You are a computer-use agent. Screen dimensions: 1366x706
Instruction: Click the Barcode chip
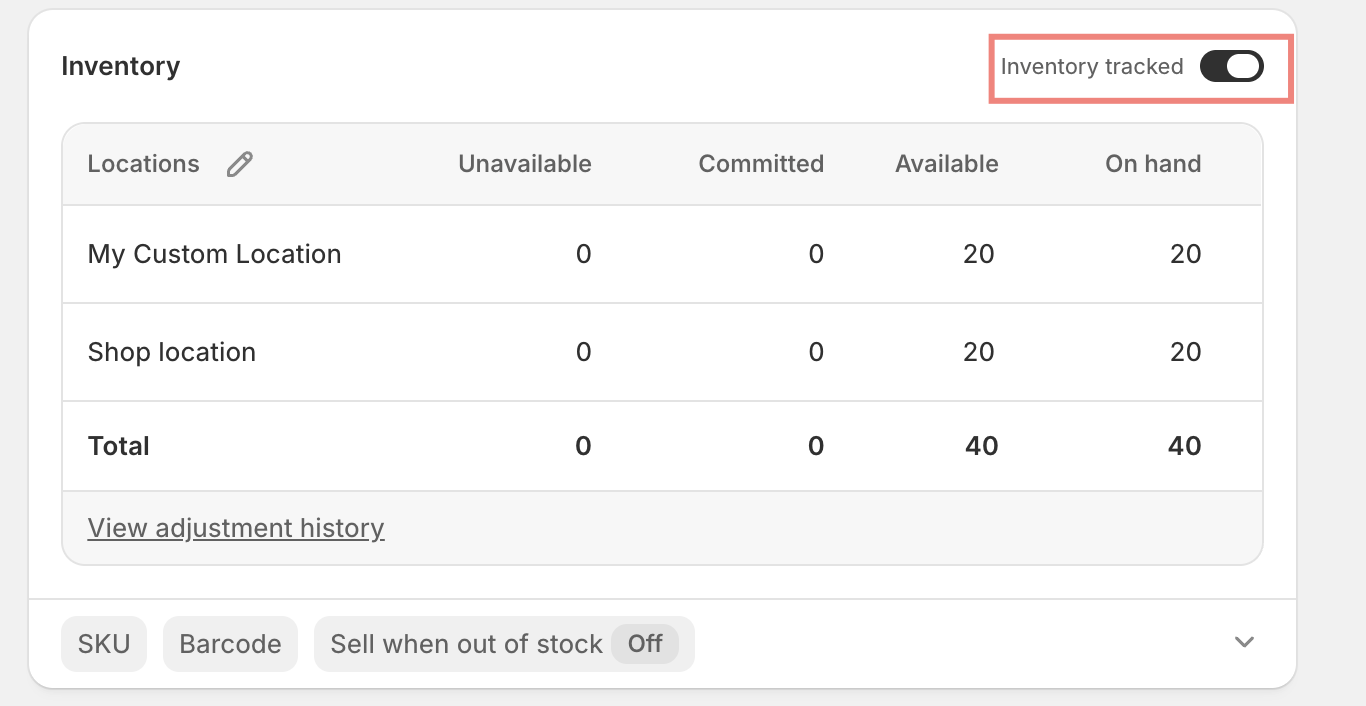pyautogui.click(x=230, y=644)
